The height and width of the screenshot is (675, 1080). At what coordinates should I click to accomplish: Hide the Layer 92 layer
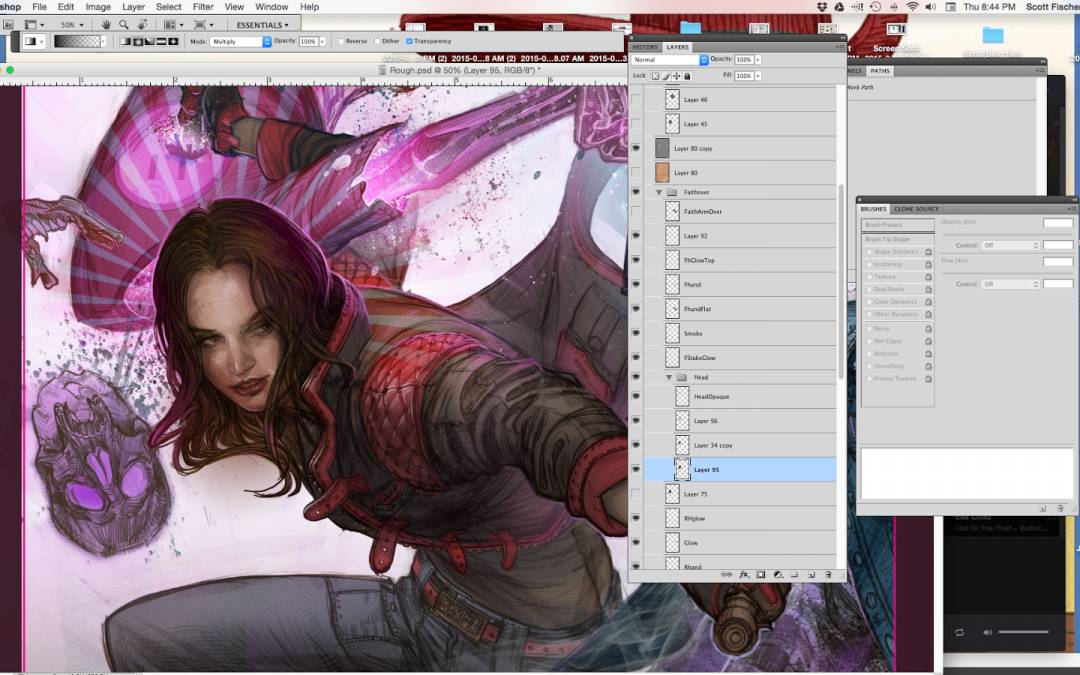click(636, 236)
